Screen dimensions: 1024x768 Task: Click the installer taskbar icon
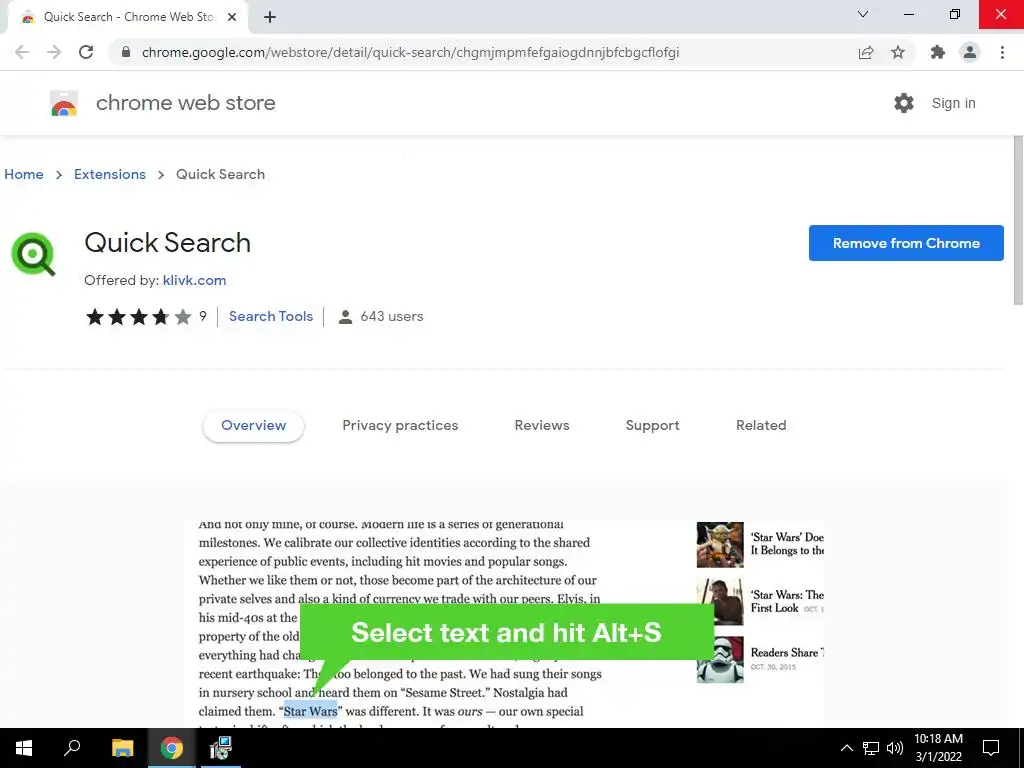(221, 748)
